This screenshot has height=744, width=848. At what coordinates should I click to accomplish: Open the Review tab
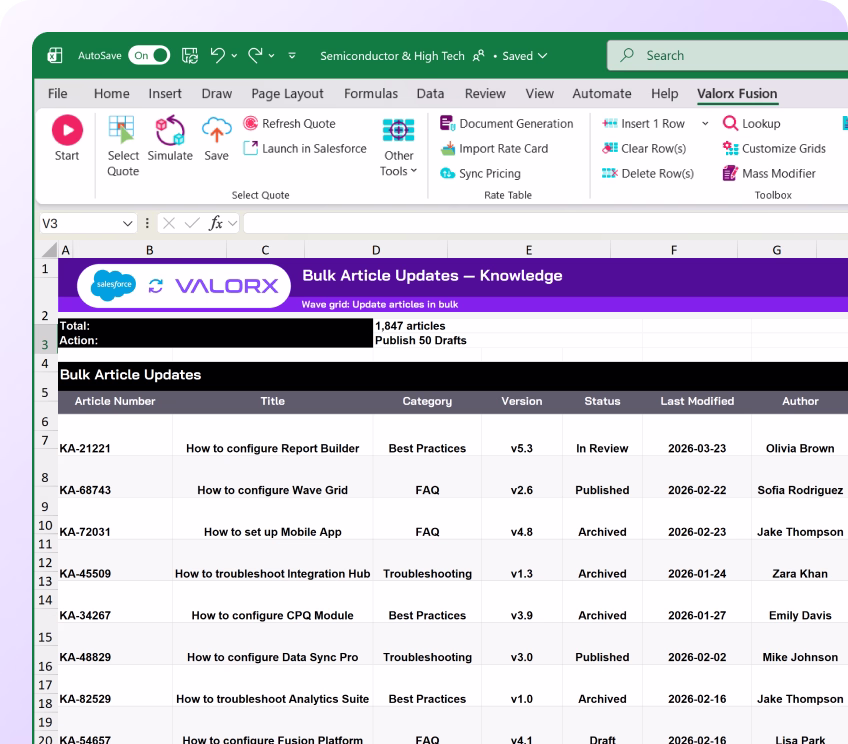tap(485, 94)
